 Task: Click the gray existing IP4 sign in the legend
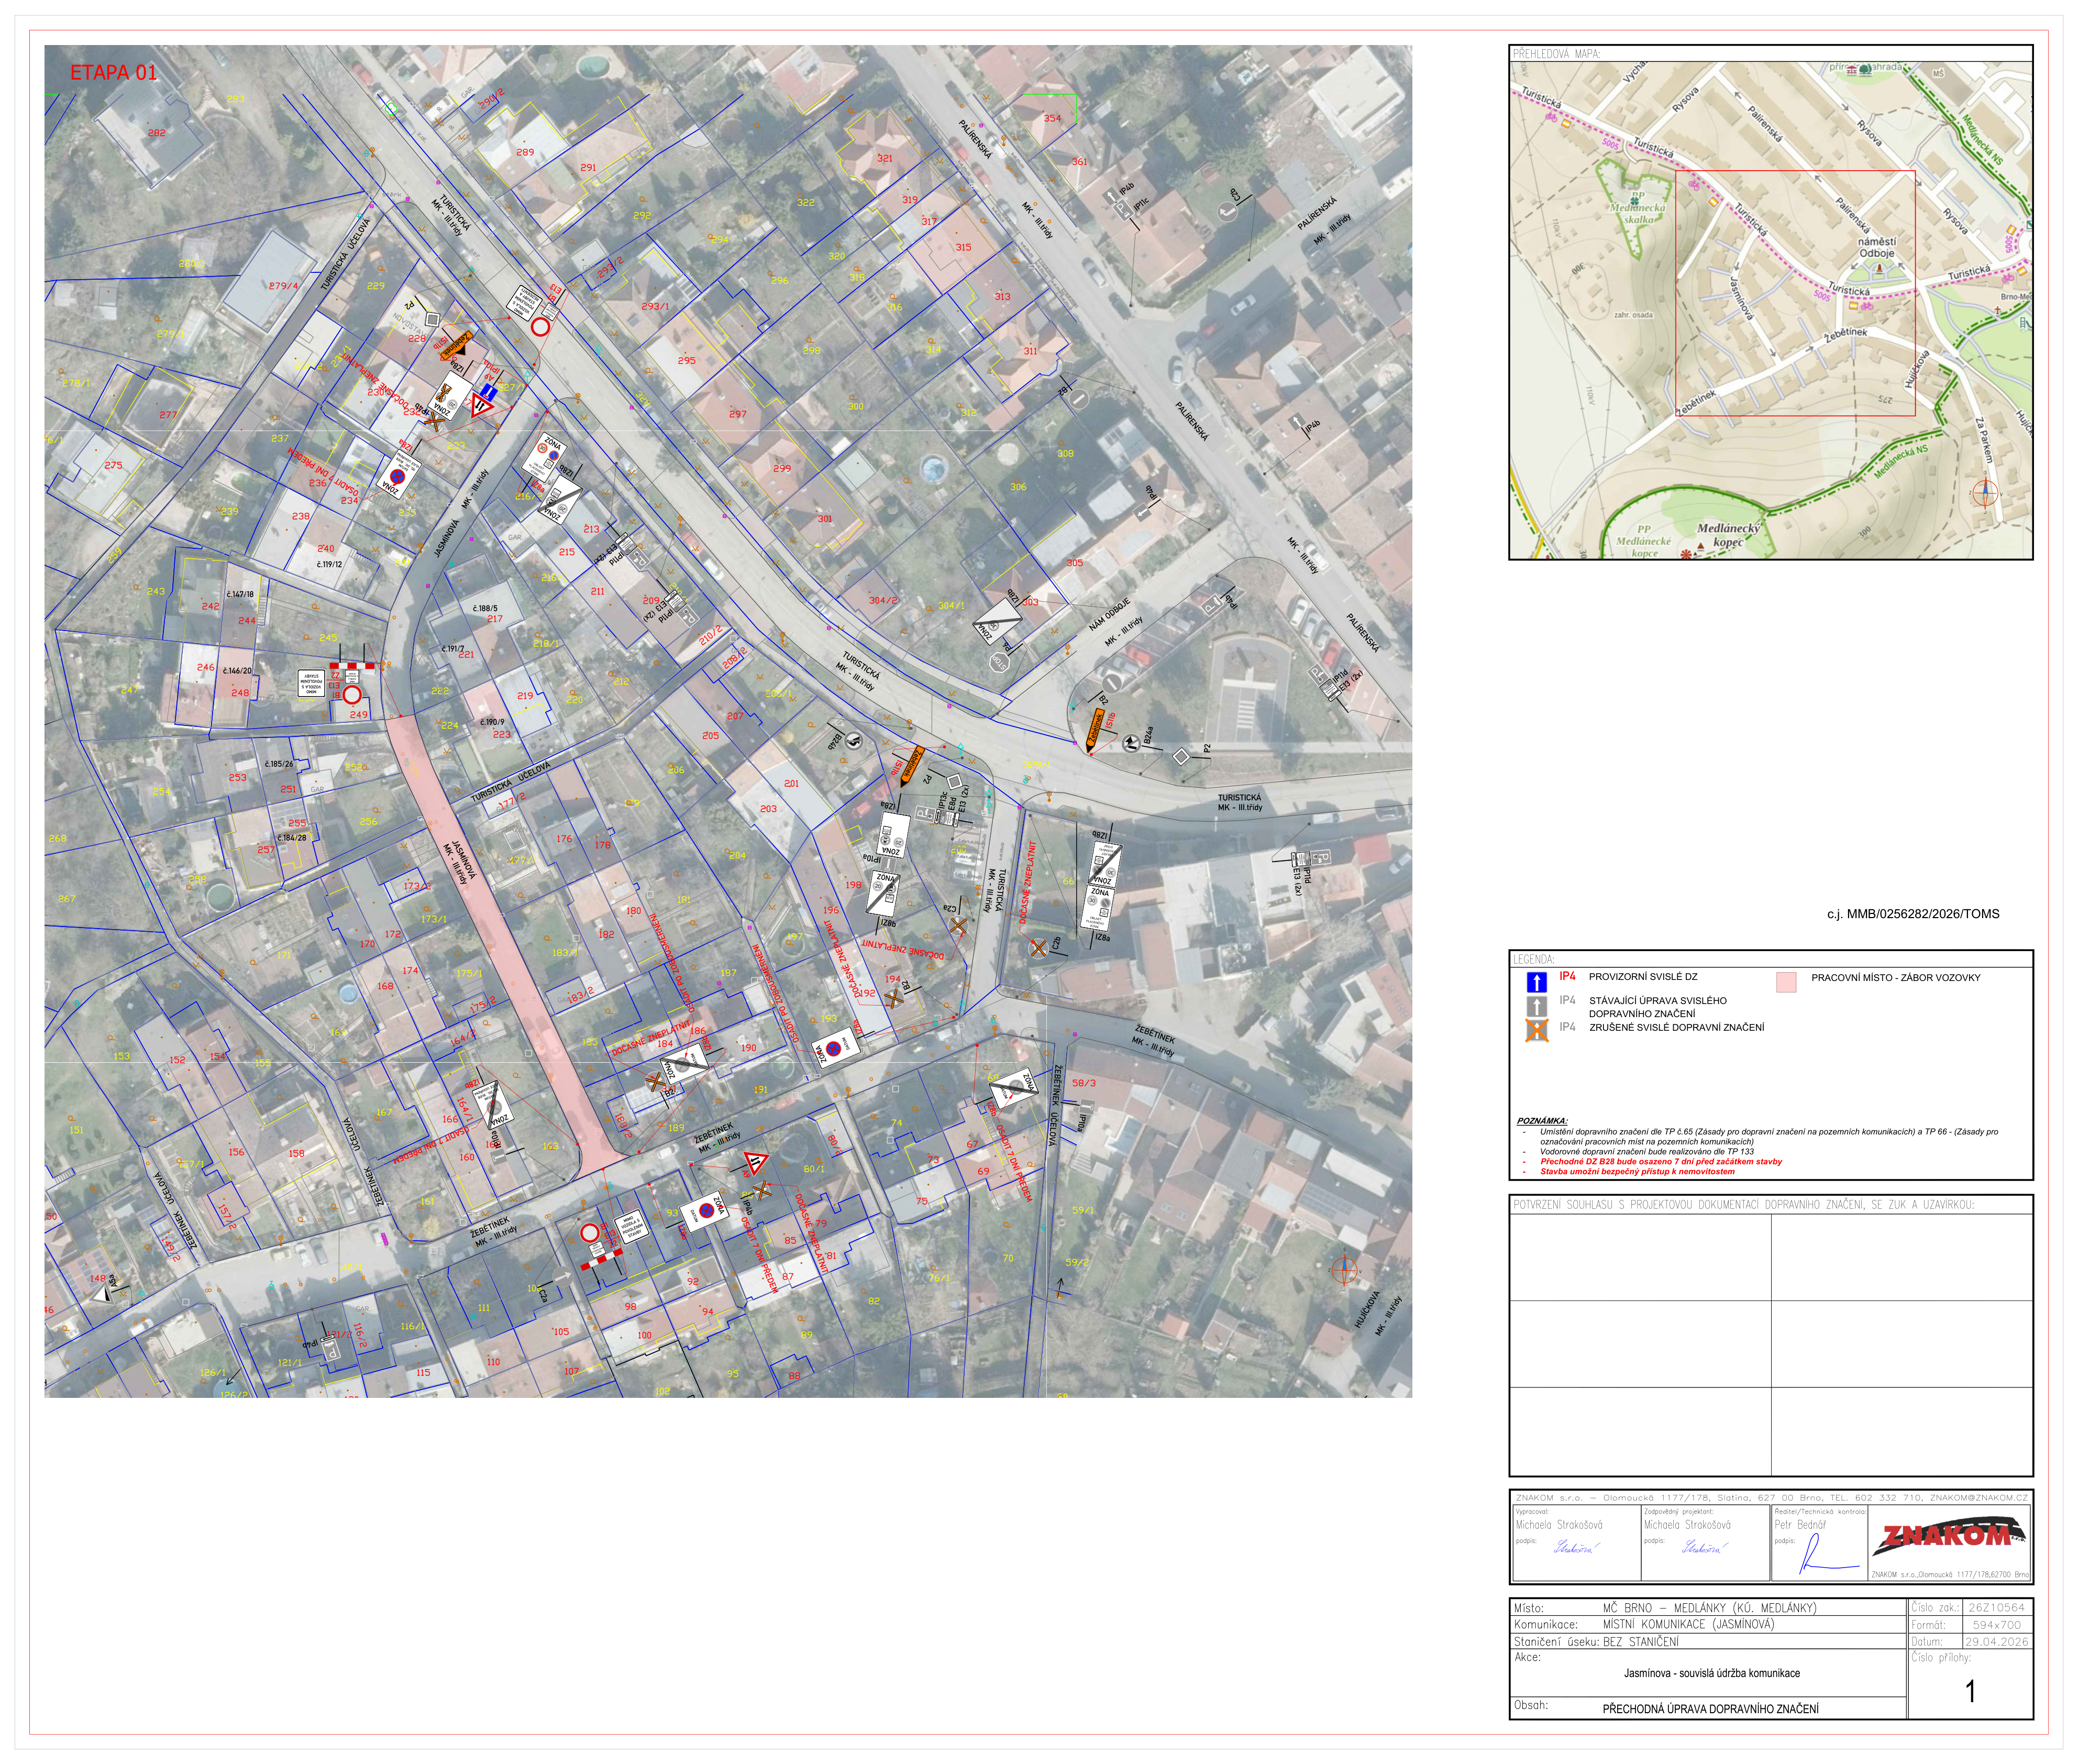(1536, 1006)
